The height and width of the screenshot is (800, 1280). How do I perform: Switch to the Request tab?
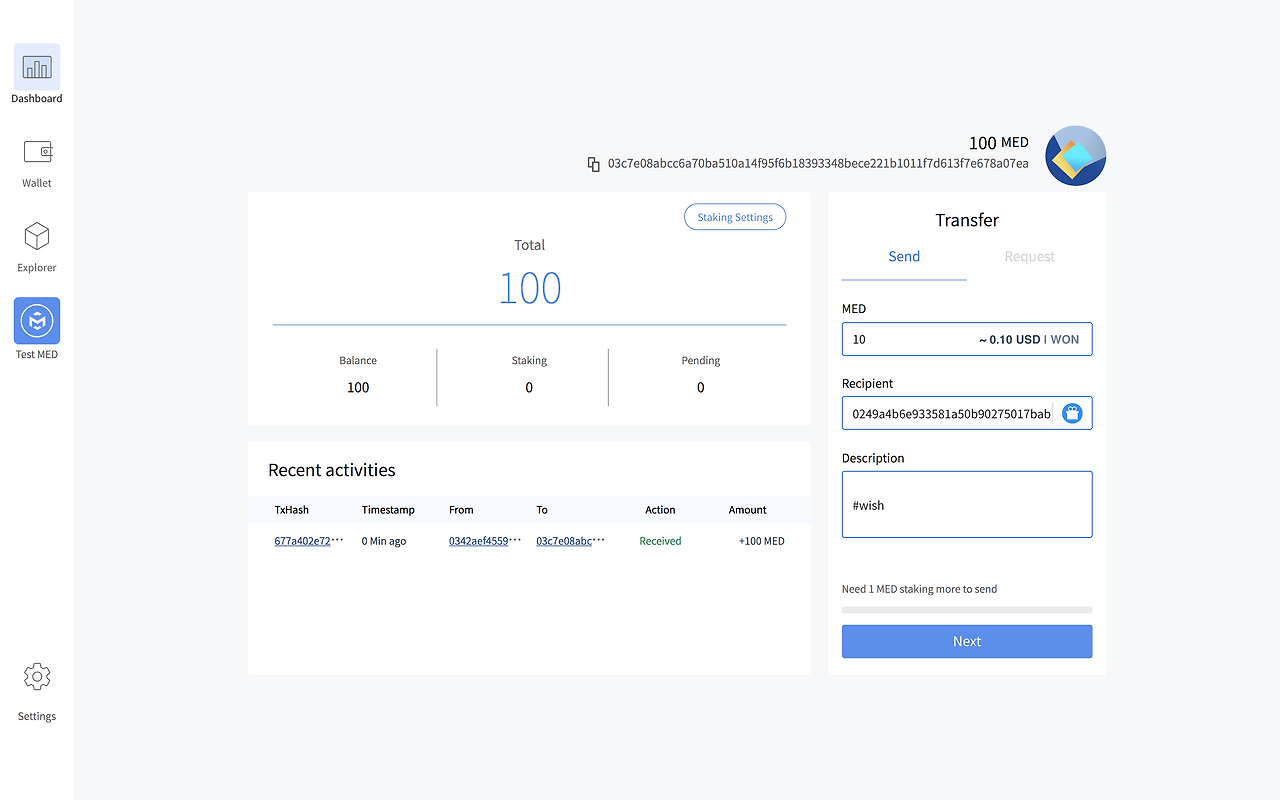[x=1030, y=257]
